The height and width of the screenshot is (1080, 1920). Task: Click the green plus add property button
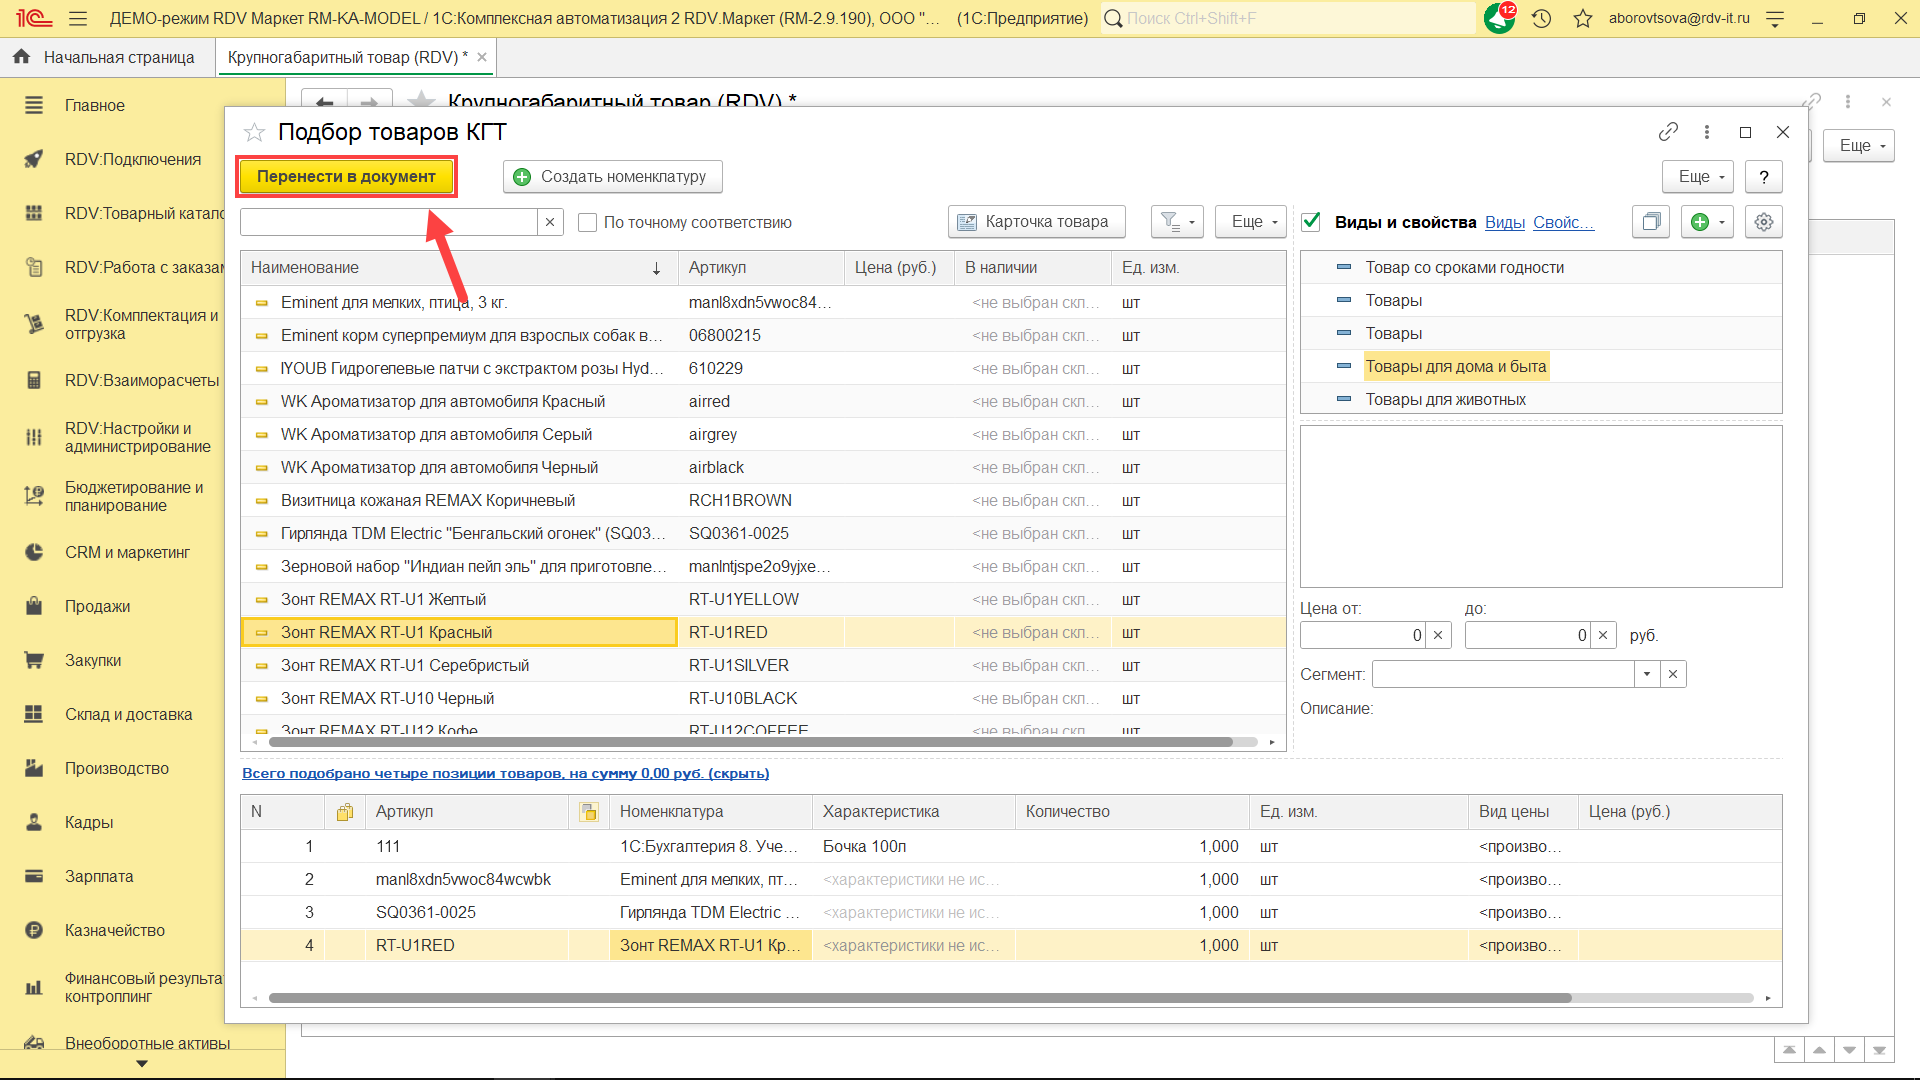pos(1700,222)
